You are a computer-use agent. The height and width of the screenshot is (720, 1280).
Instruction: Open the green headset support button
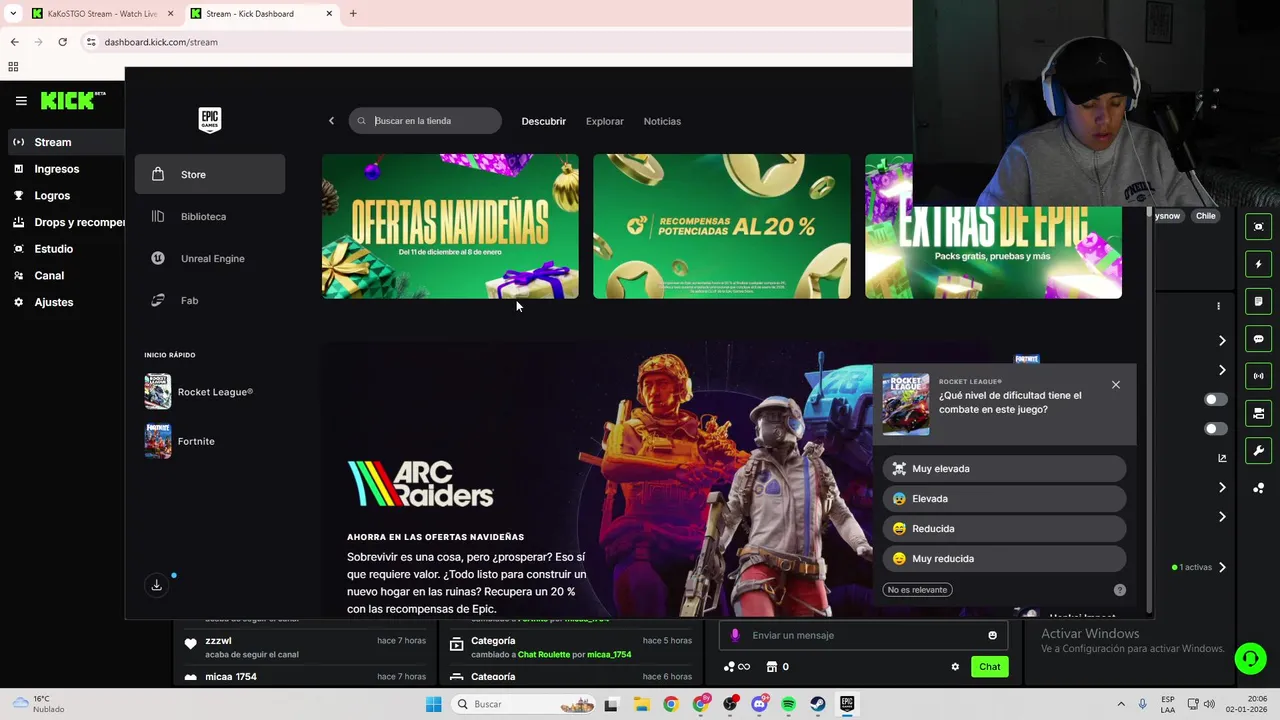click(x=1250, y=658)
